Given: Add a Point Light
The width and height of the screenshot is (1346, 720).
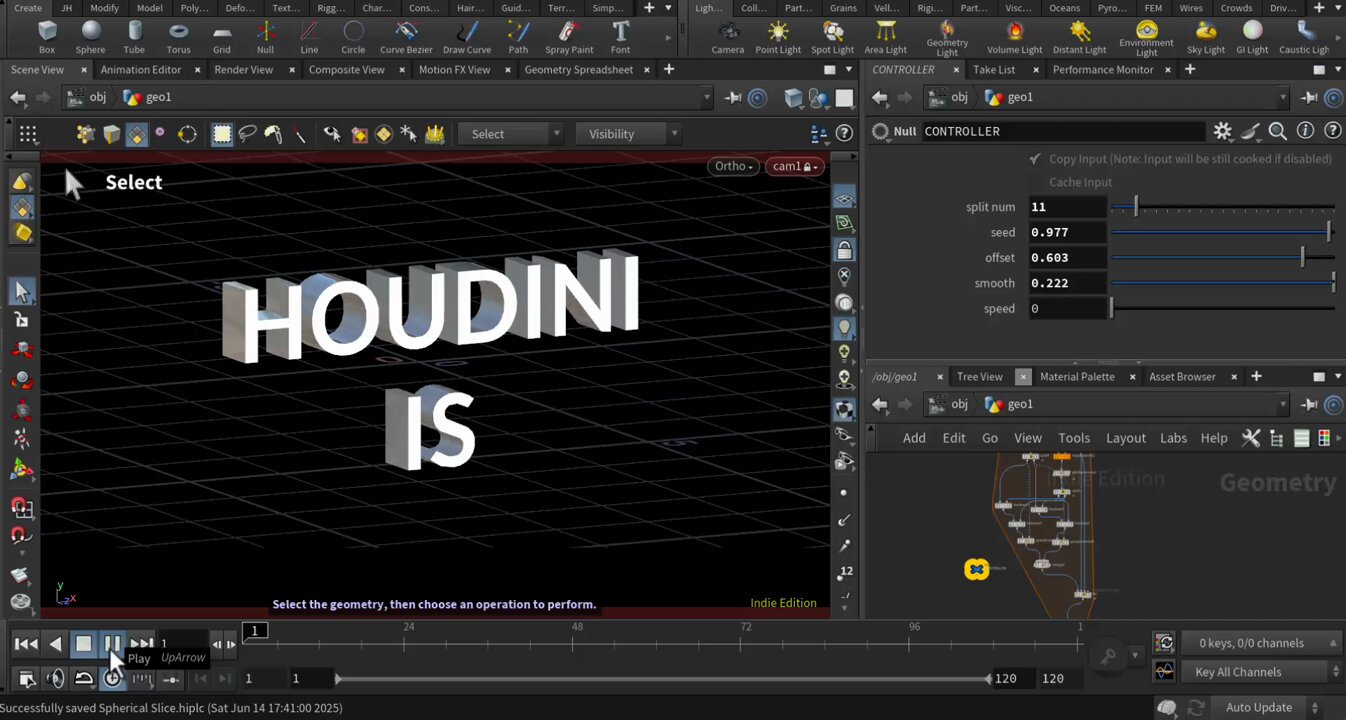Looking at the screenshot, I should (778, 37).
